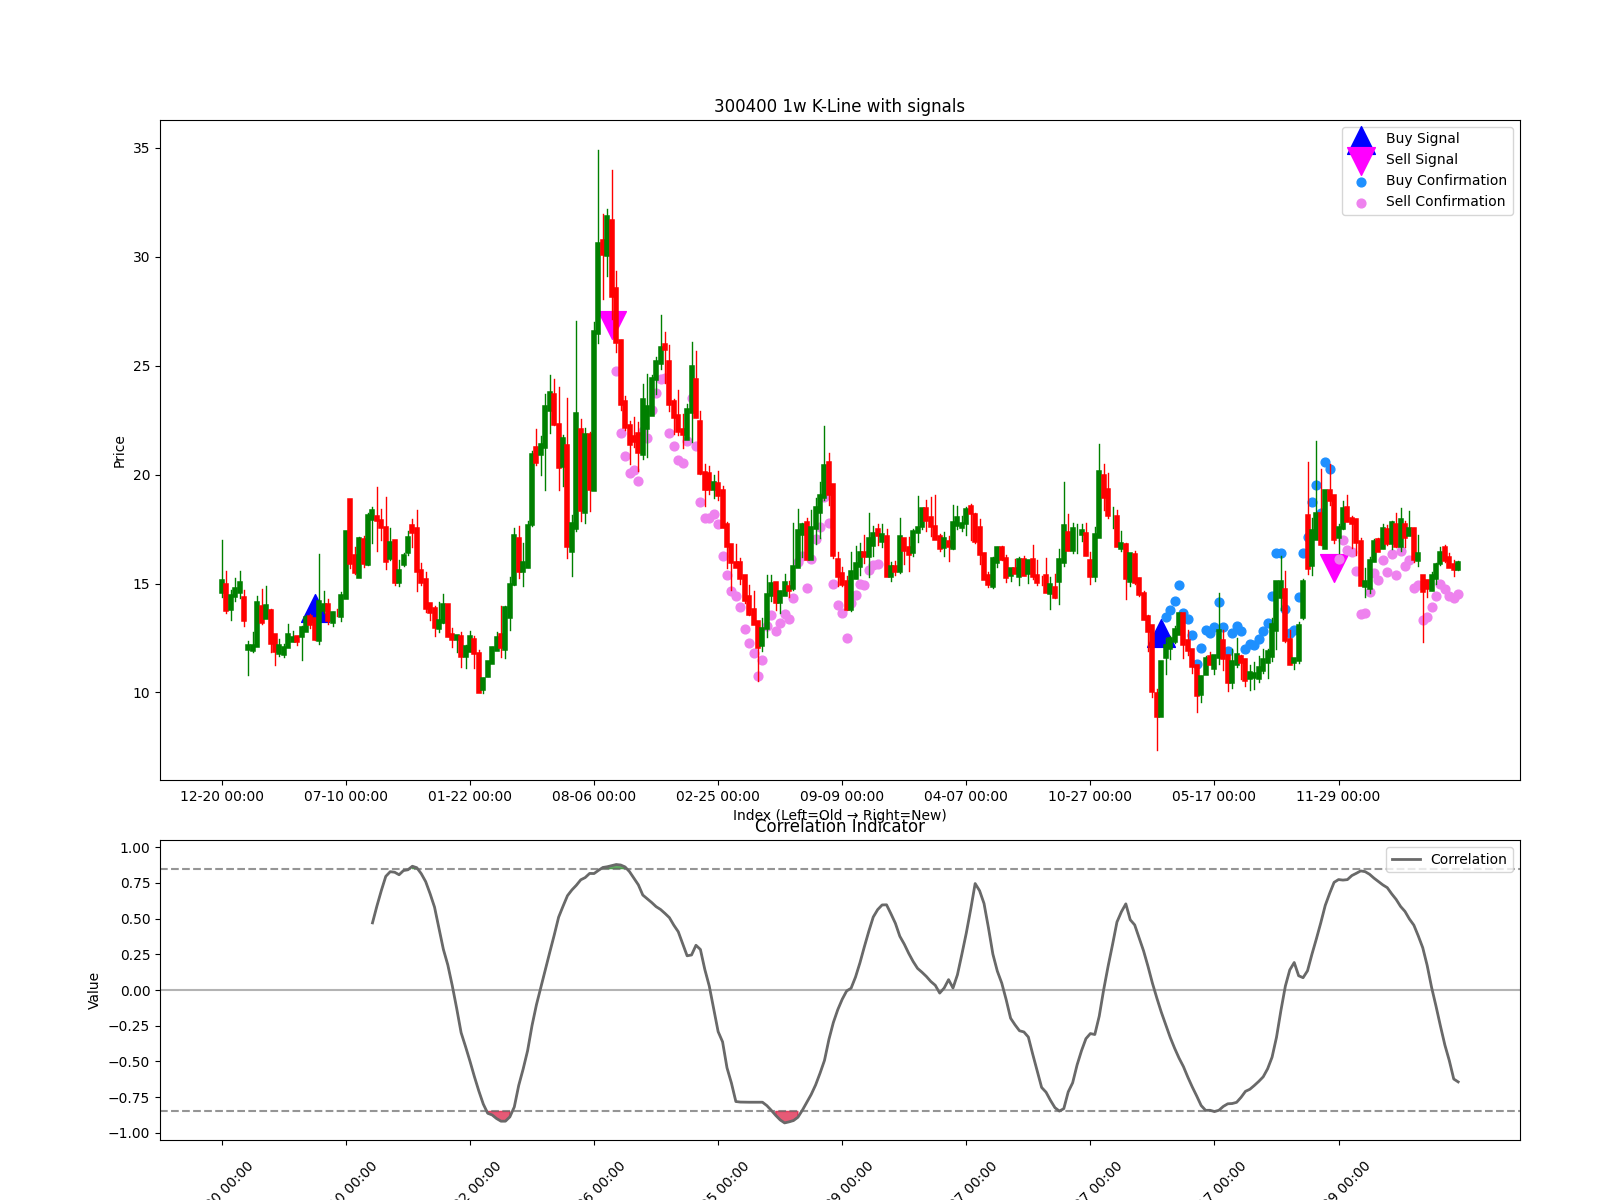Click the title "300400 1w K-Line with signals"

click(839, 106)
